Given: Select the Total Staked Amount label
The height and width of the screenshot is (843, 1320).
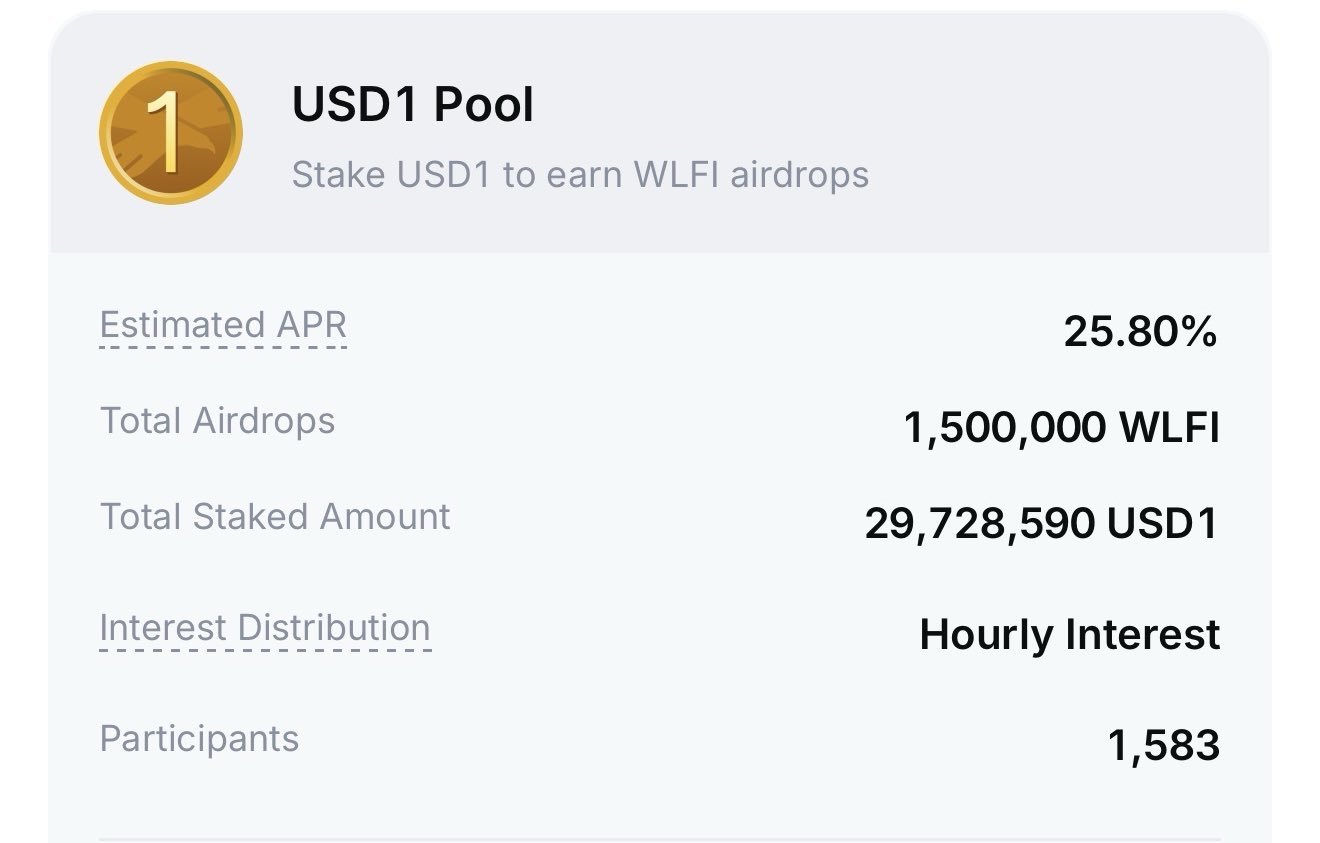Looking at the screenshot, I should pos(275,517).
